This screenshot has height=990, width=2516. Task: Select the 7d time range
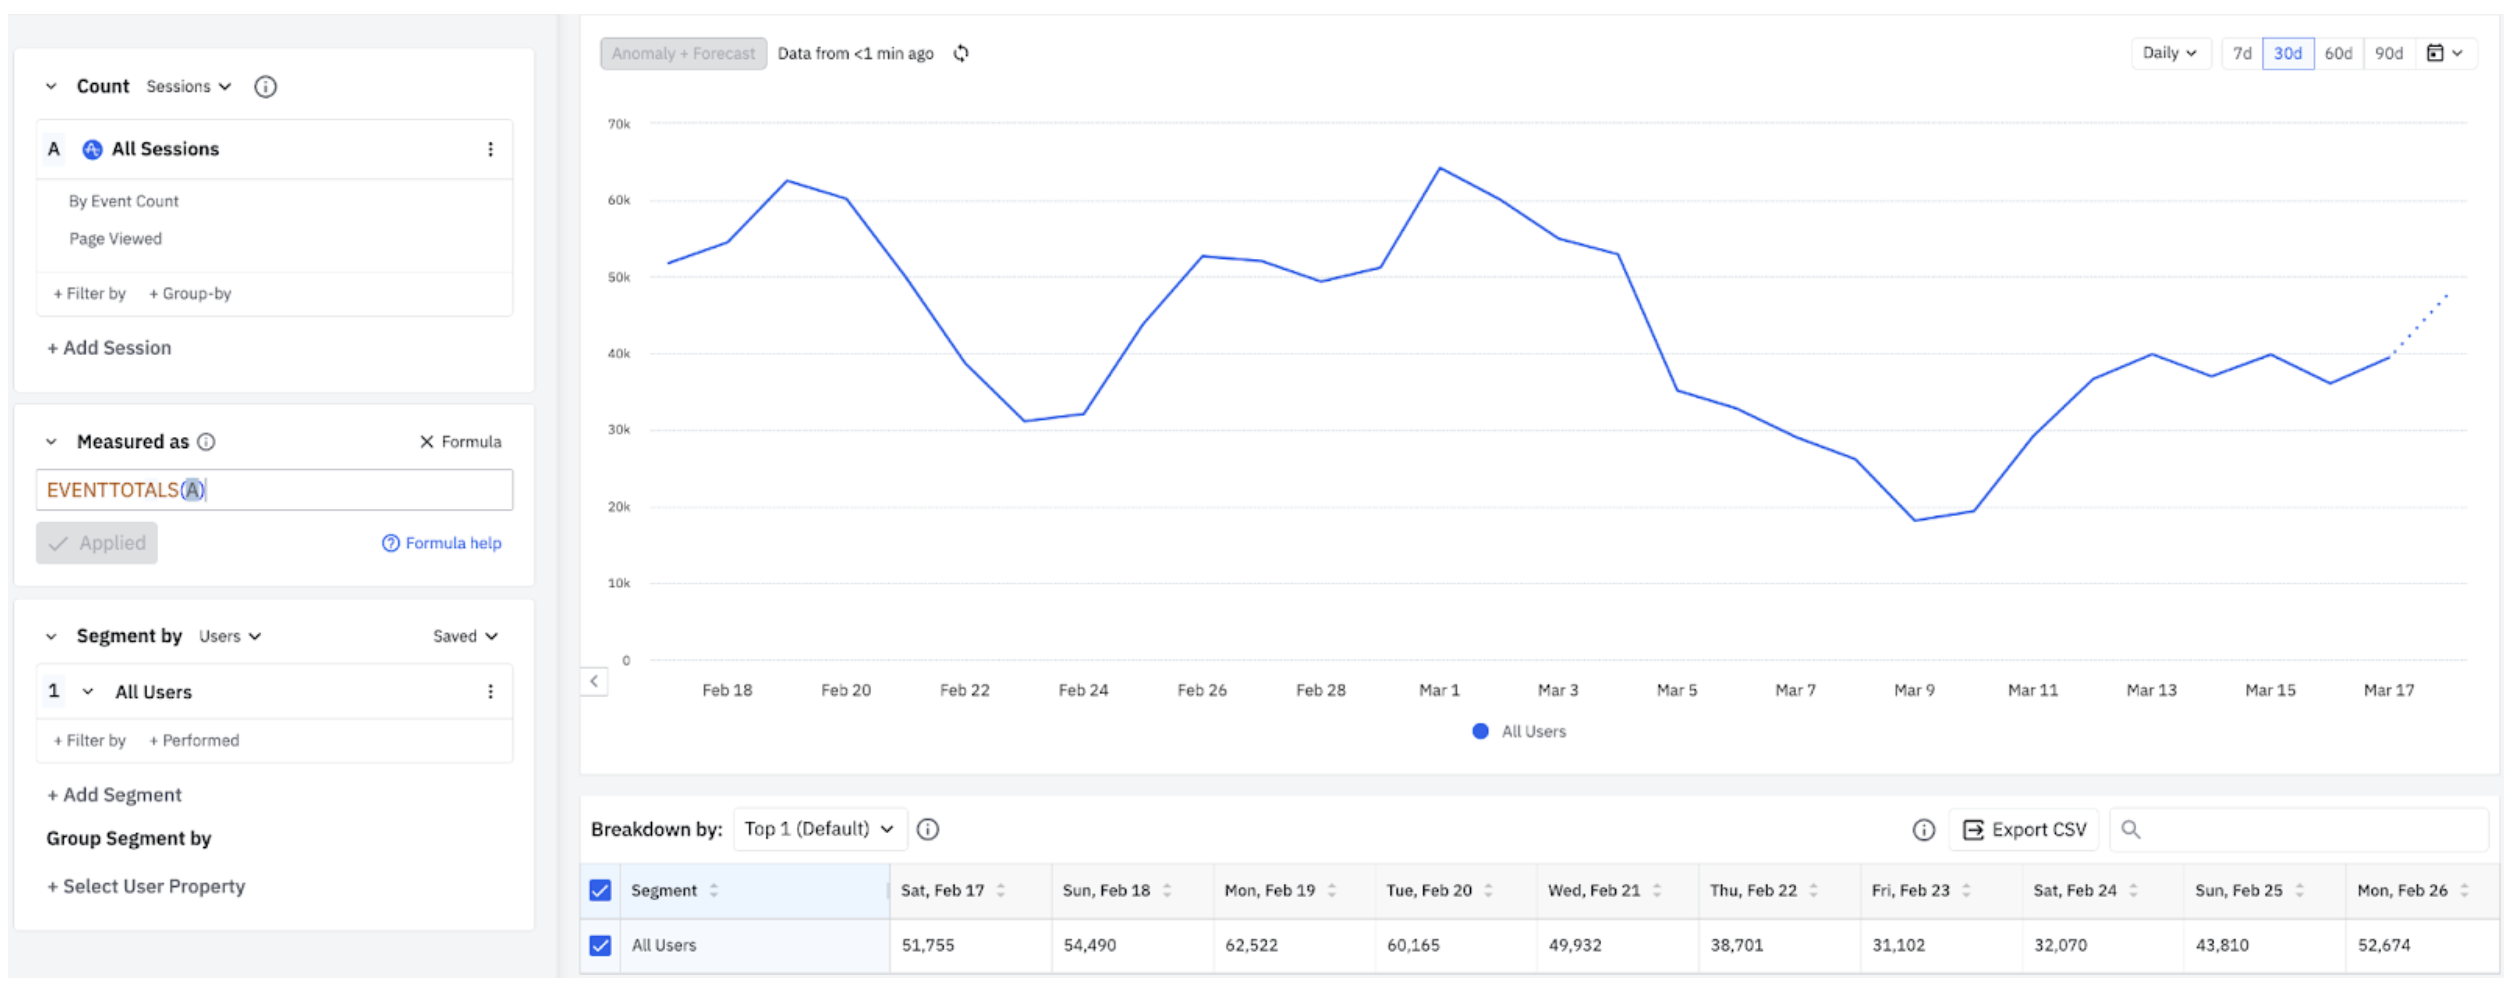click(2241, 53)
